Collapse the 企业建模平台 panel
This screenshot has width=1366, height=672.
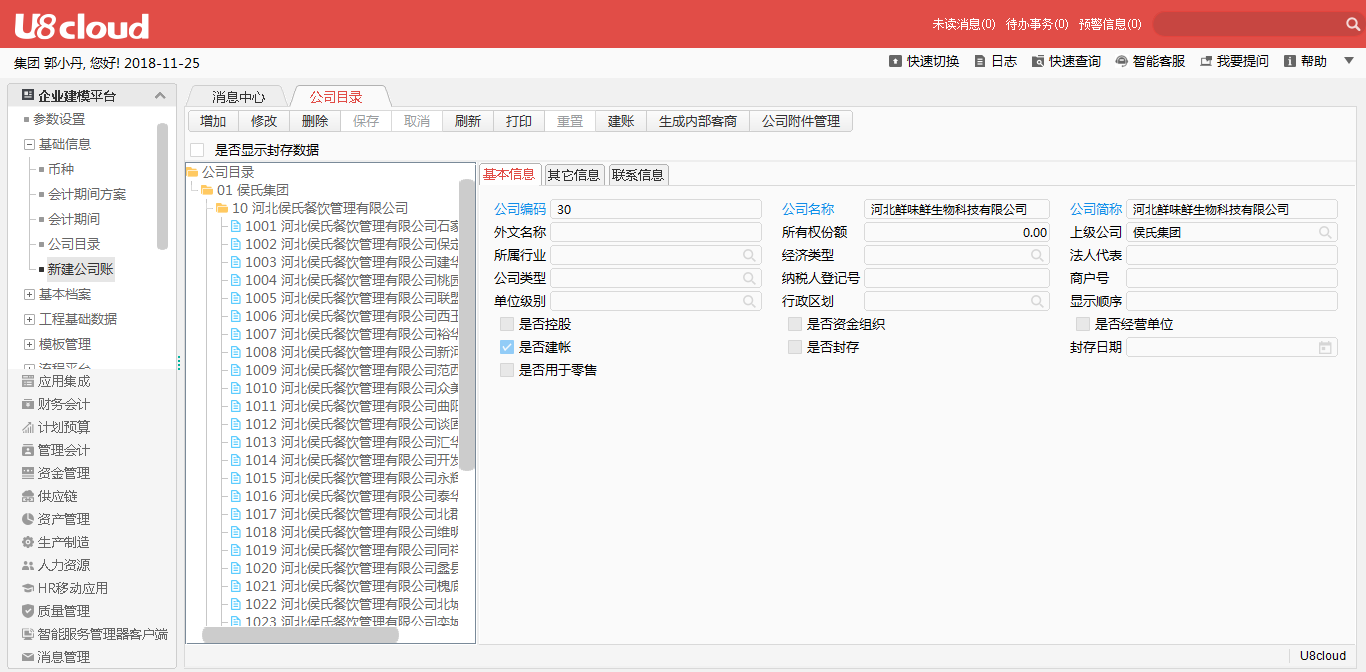[x=159, y=96]
